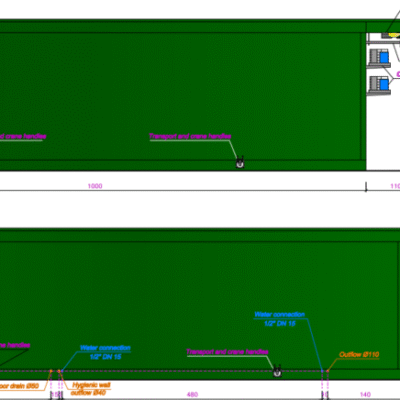Select lower 'Transport and crane handles' label
The width and height of the screenshot is (400, 400).
pyautogui.click(x=227, y=352)
